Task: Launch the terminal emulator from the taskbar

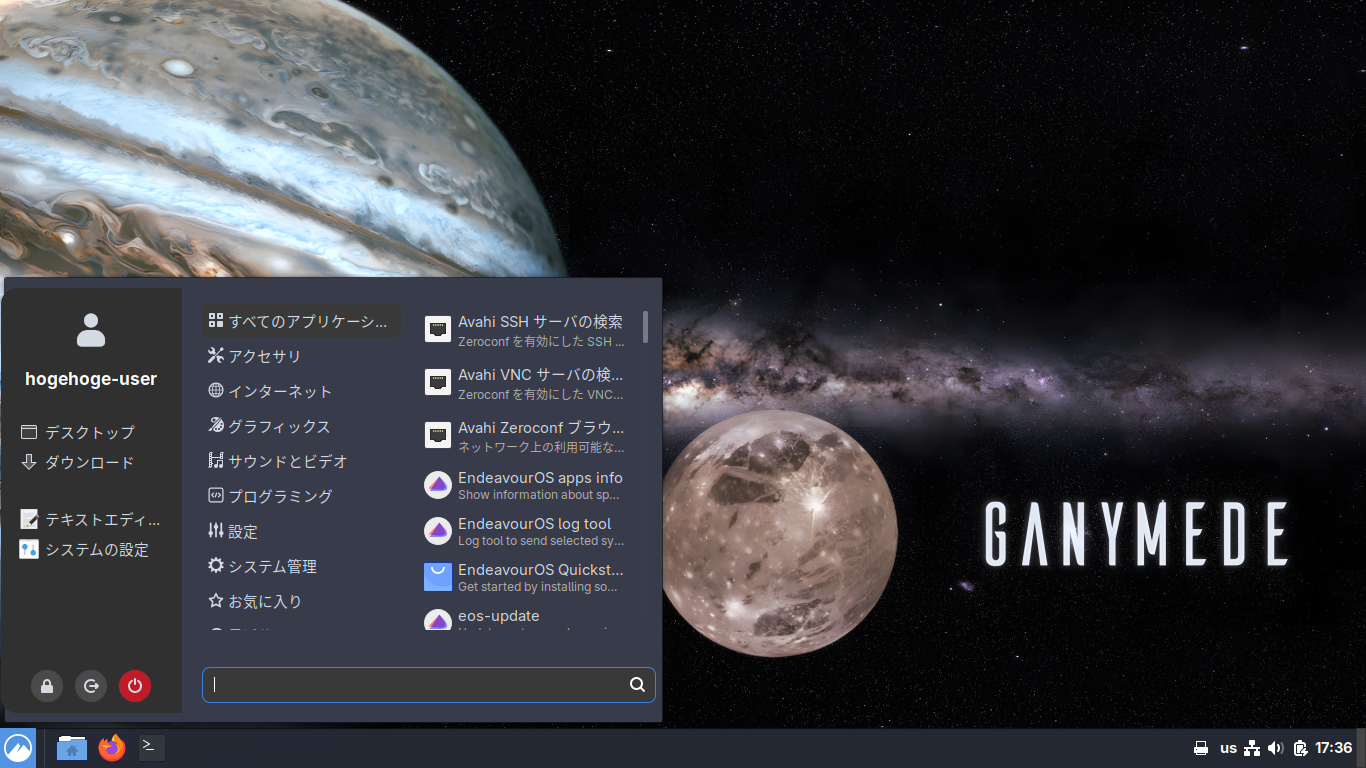Action: 151,747
